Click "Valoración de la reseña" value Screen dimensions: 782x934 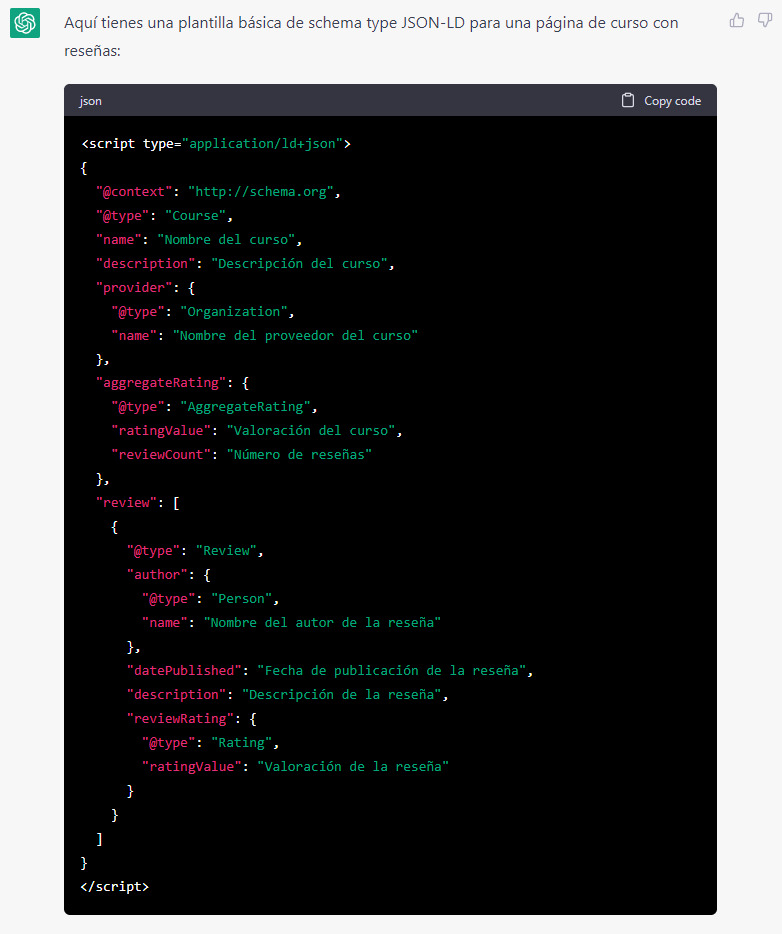coord(353,767)
